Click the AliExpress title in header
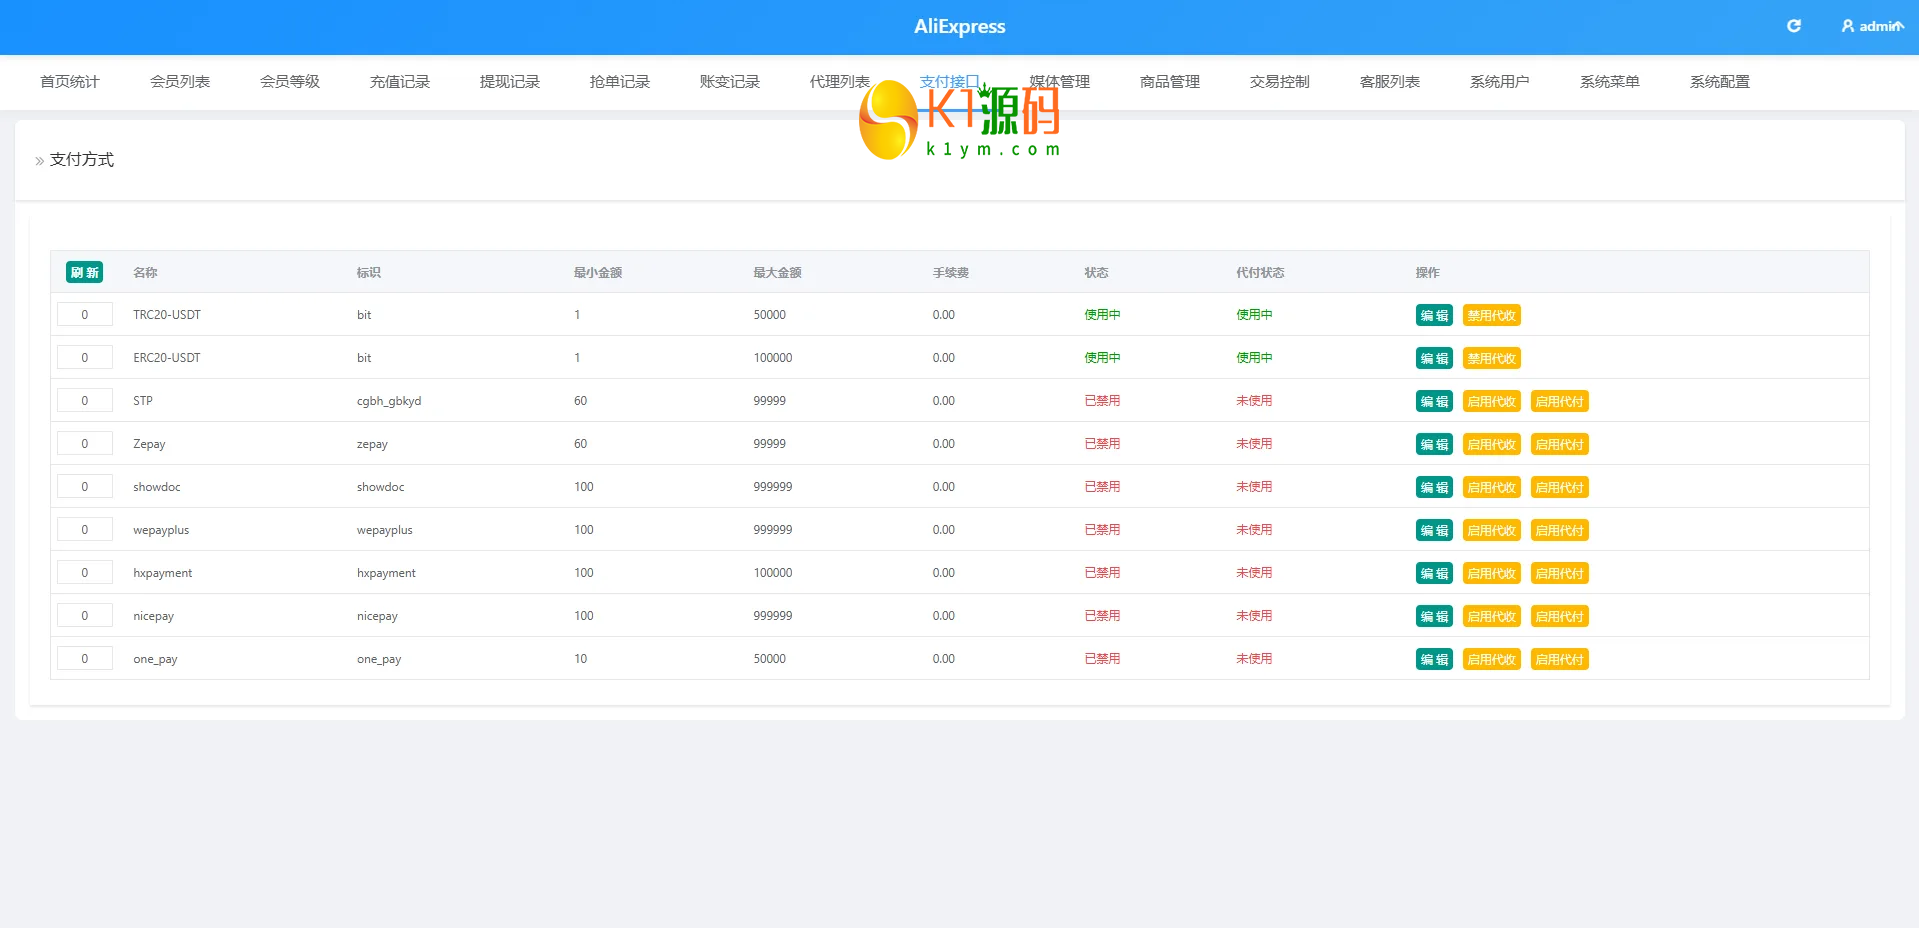This screenshot has height=928, width=1919. pos(959,27)
